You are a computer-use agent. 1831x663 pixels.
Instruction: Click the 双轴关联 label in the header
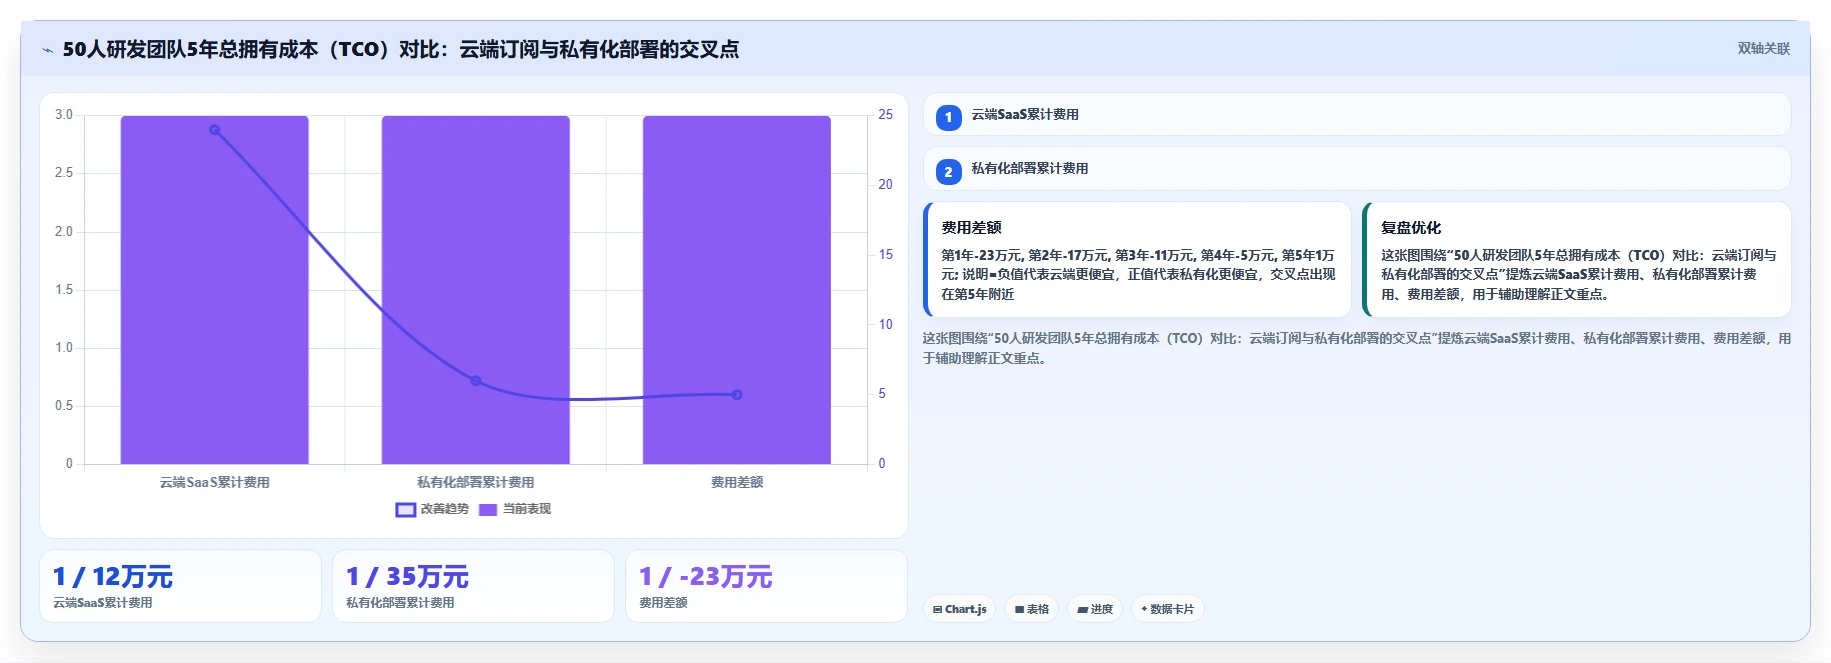(1763, 49)
